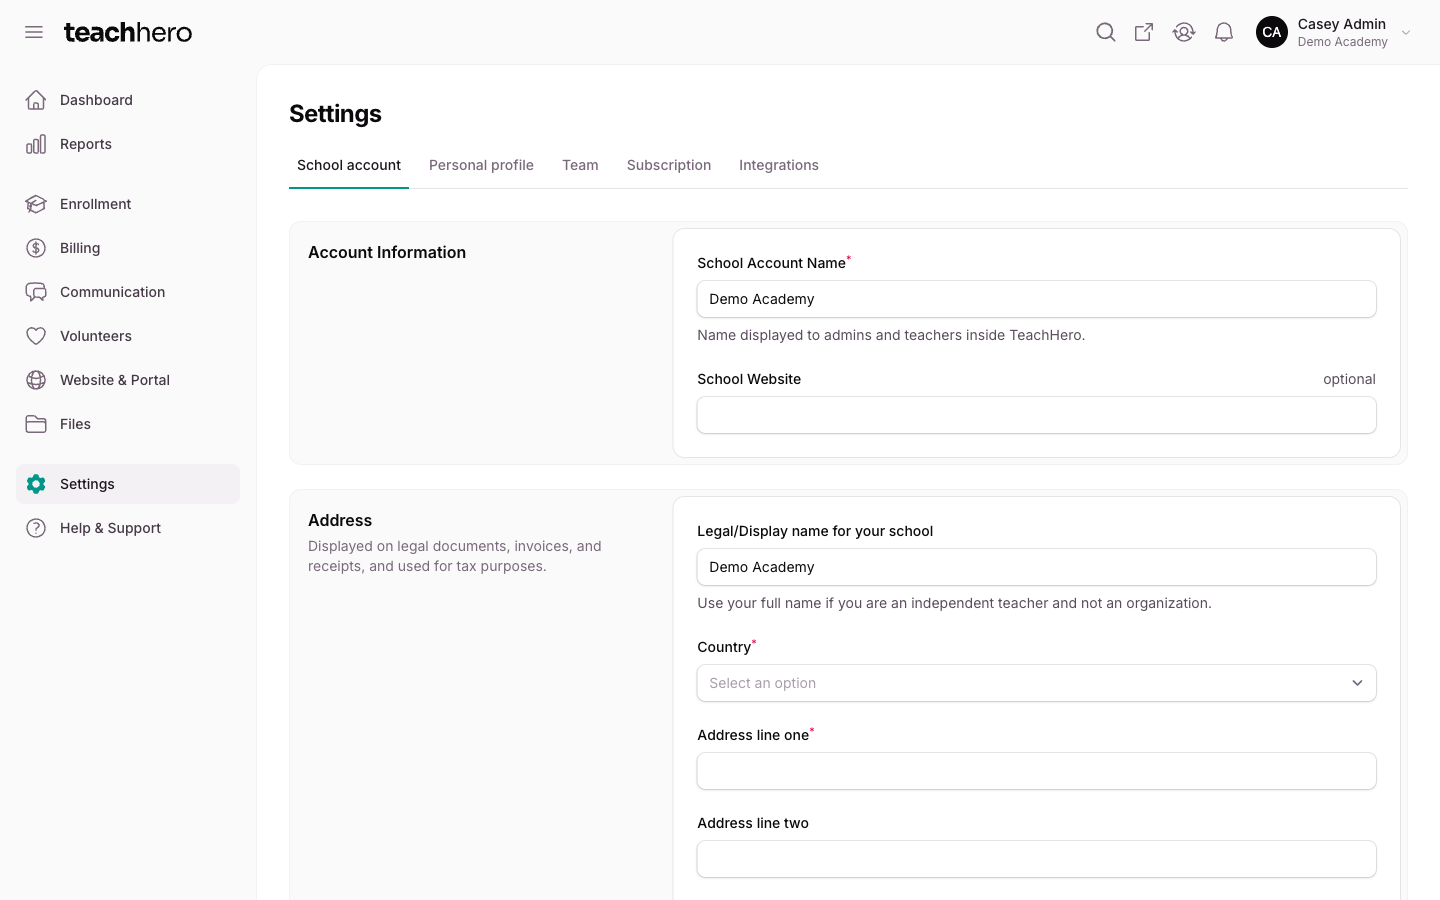Click the Address line two field

[1036, 859]
